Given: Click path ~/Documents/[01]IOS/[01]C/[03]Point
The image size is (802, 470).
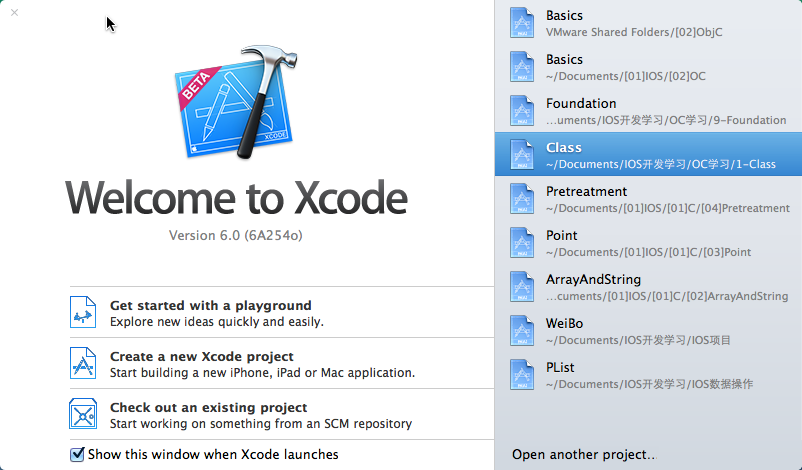Looking at the screenshot, I should [x=648, y=252].
